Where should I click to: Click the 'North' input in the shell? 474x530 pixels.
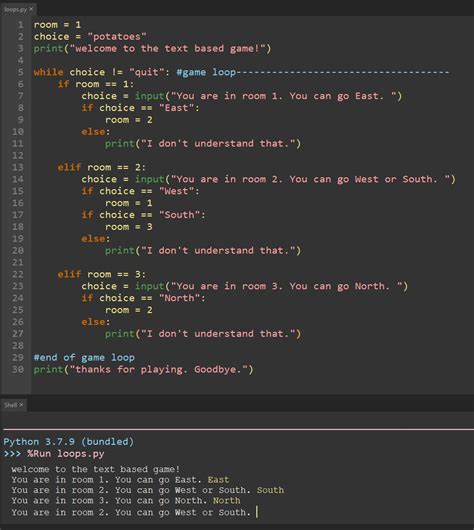[x=227, y=501]
